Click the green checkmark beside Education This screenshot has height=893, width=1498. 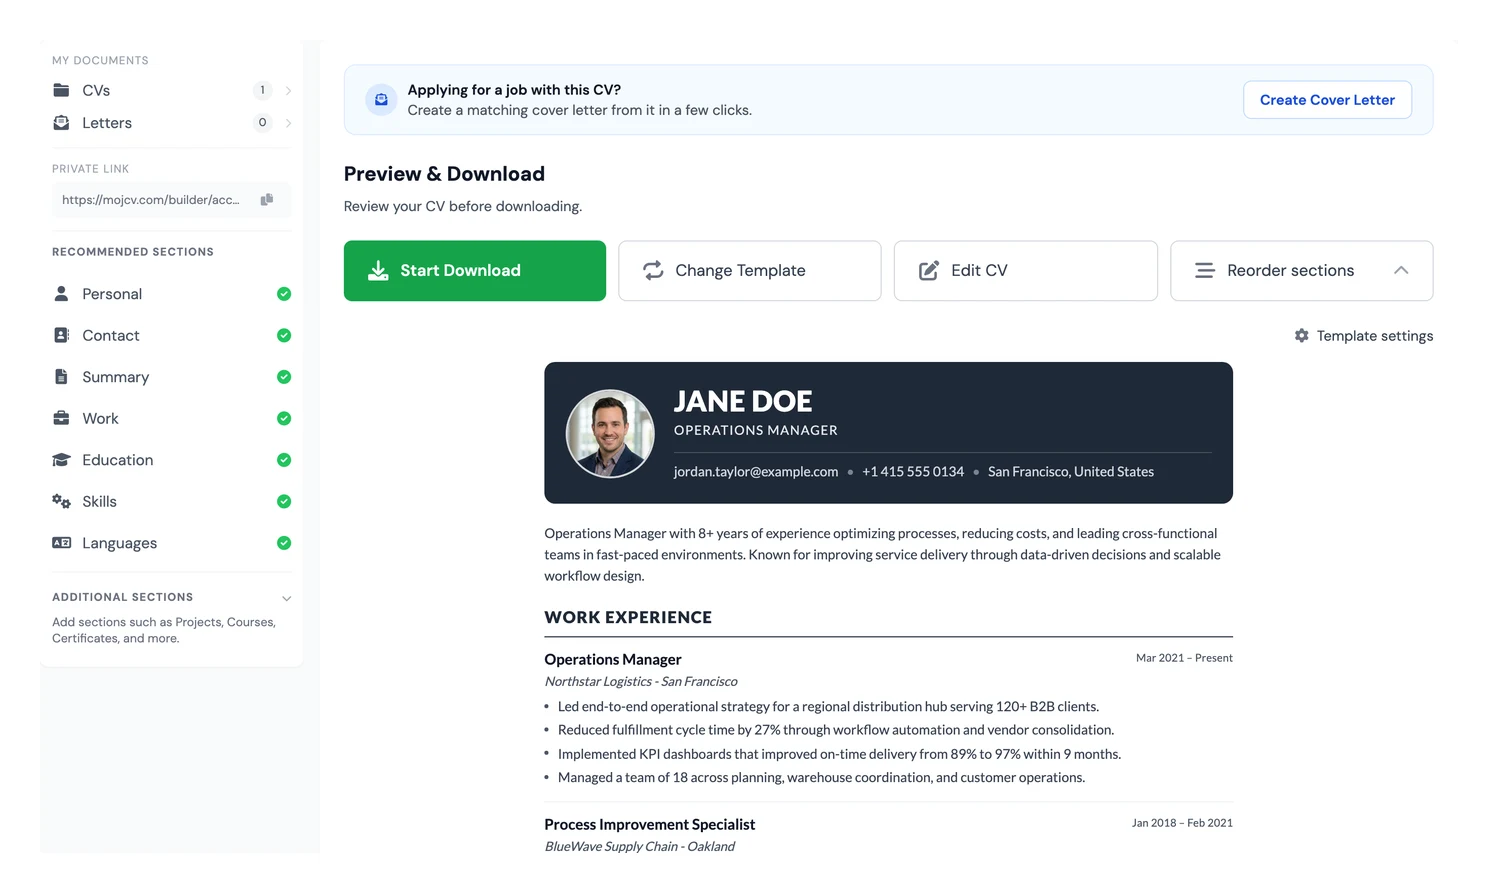point(284,460)
